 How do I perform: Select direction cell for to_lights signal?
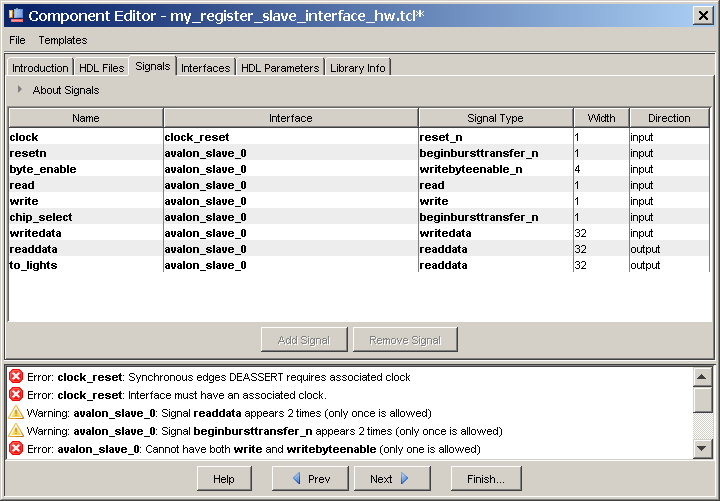coord(668,265)
